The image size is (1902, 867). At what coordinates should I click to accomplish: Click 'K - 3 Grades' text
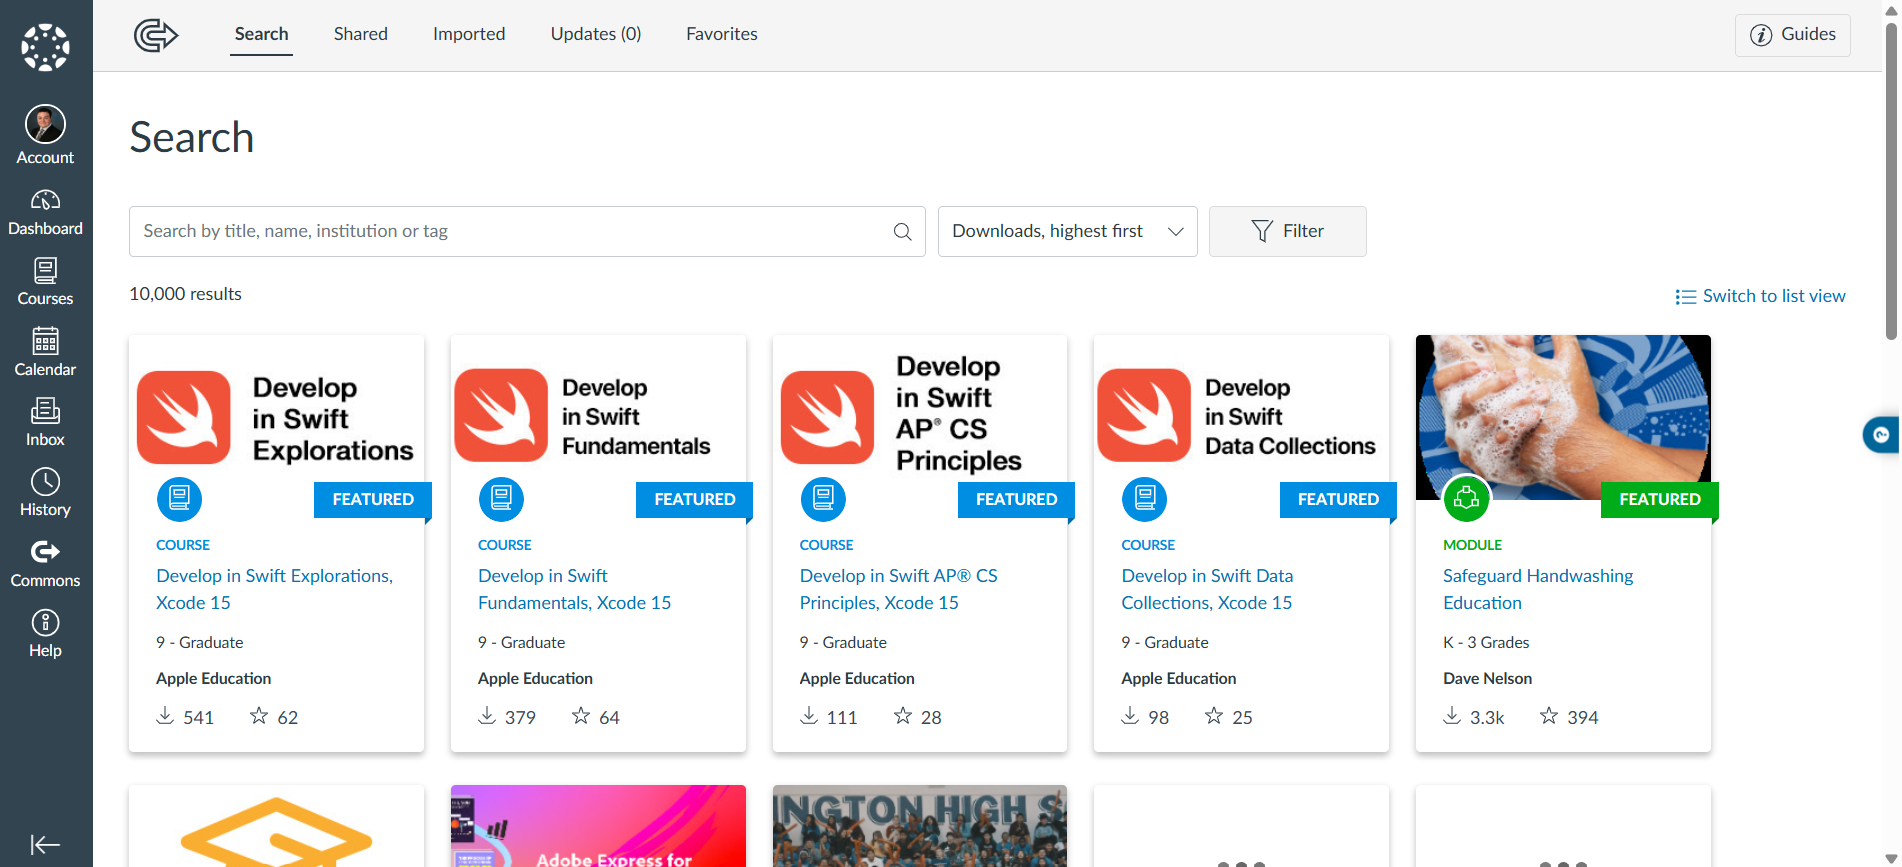click(1486, 642)
